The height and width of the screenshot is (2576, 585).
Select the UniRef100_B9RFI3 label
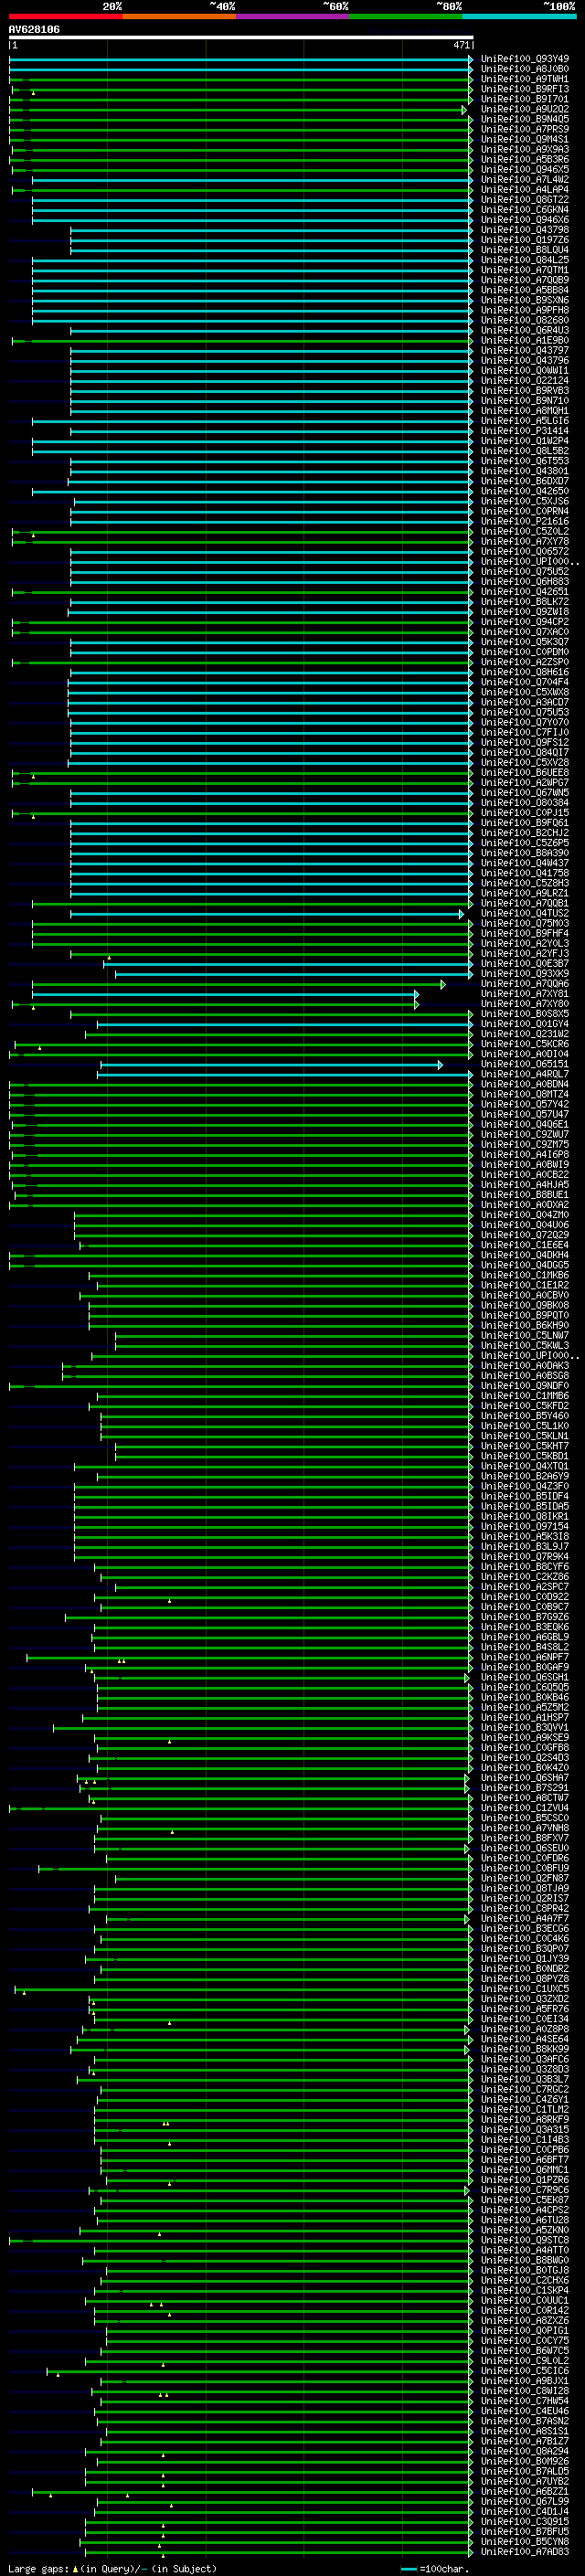pyautogui.click(x=525, y=89)
